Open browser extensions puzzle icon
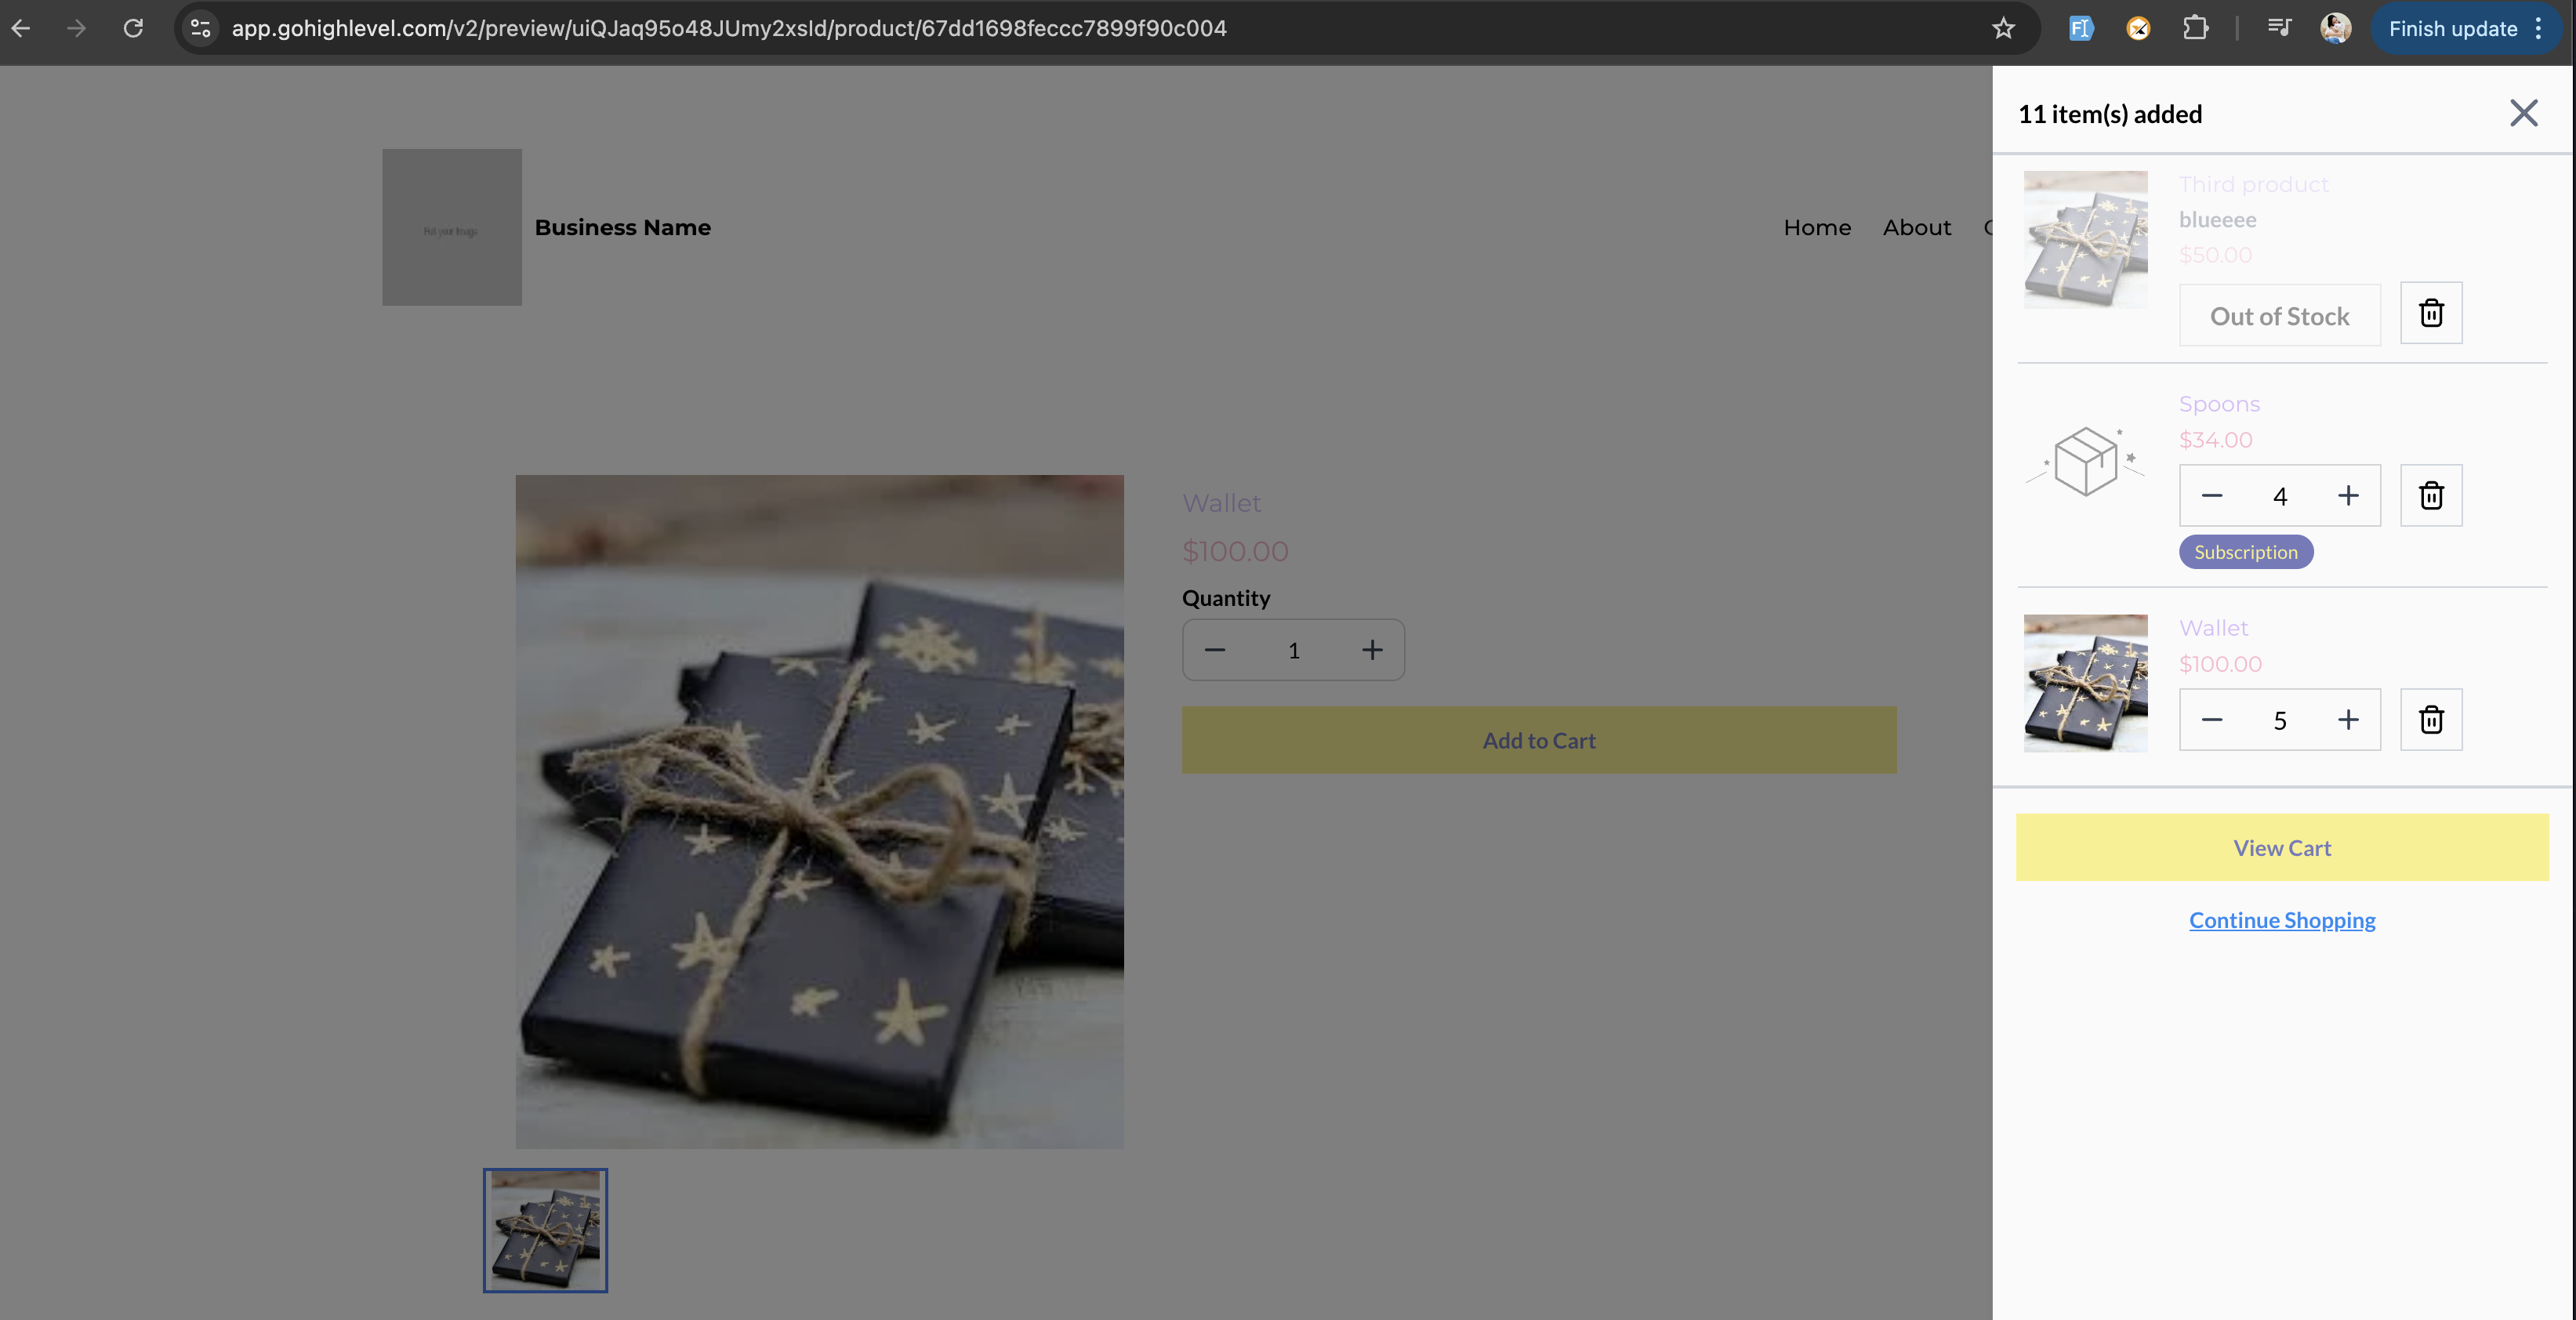 click(2195, 28)
